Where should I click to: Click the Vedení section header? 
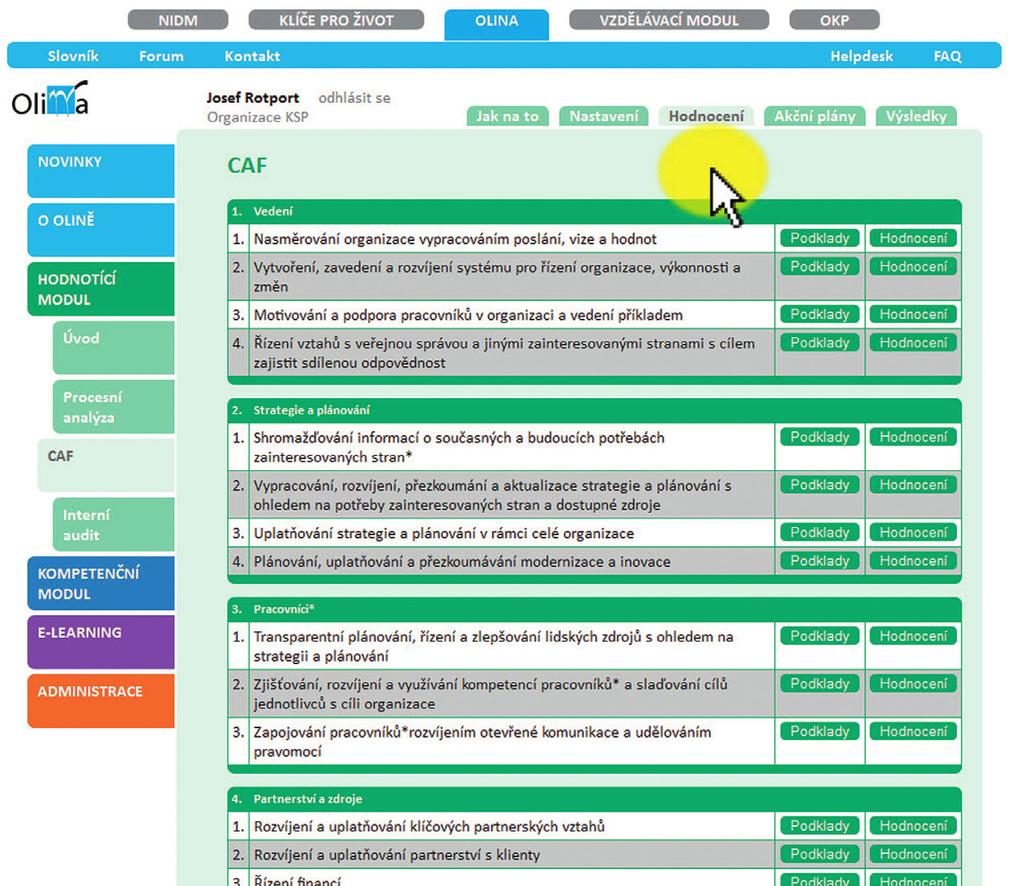pyautogui.click(x=594, y=212)
